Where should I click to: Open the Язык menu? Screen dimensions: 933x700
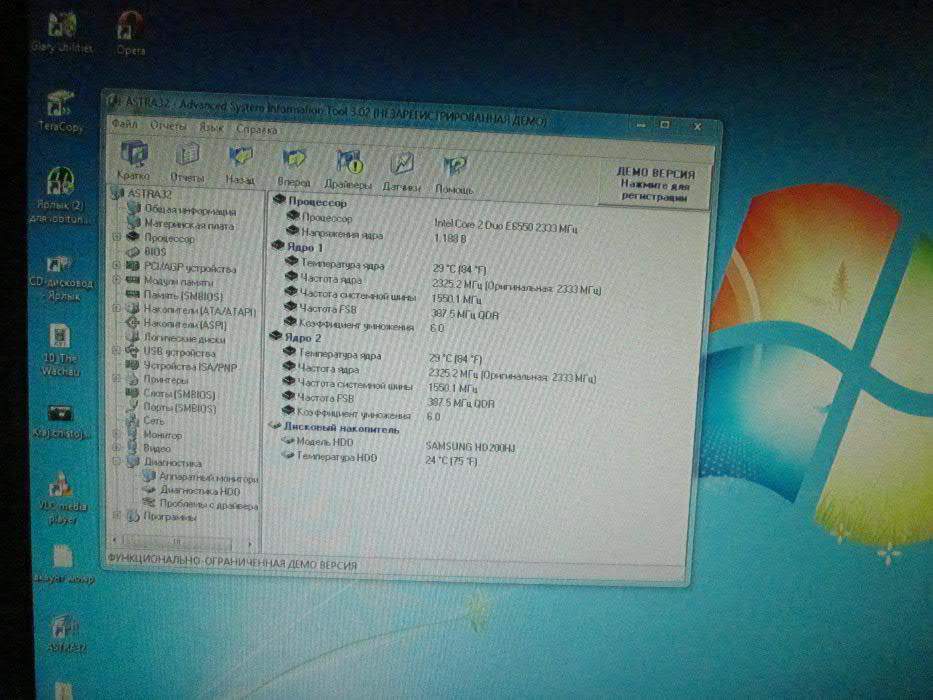click(211, 127)
